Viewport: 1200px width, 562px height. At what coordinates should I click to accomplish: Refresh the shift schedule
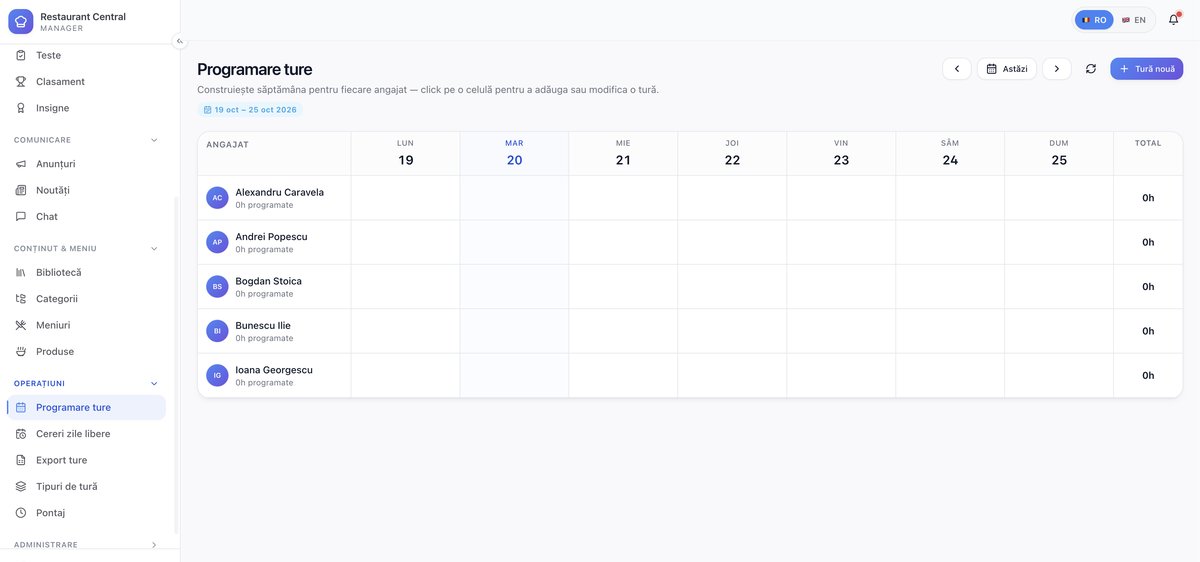(1091, 69)
